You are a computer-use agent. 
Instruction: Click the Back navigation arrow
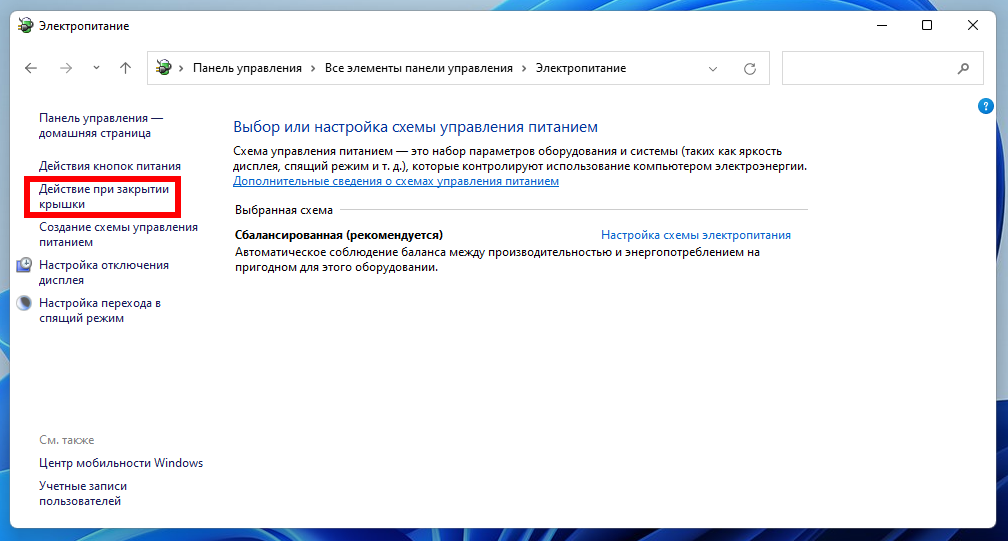tap(31, 69)
